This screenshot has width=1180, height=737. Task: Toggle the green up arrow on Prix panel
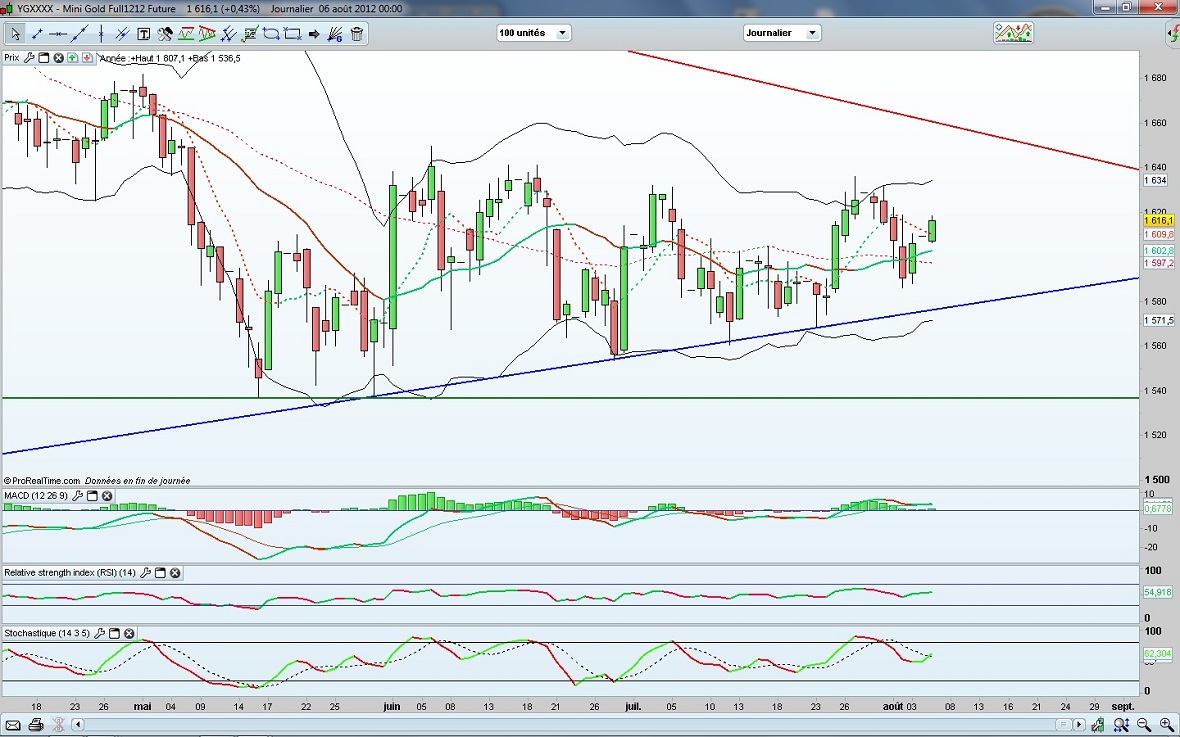coord(73,58)
